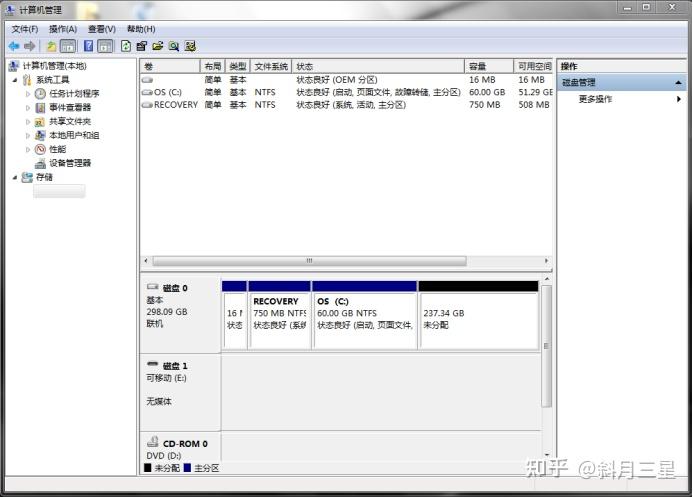Screen dimensions: 693x497
Task: Click the 750 MB capacity cell
Action: (484, 105)
